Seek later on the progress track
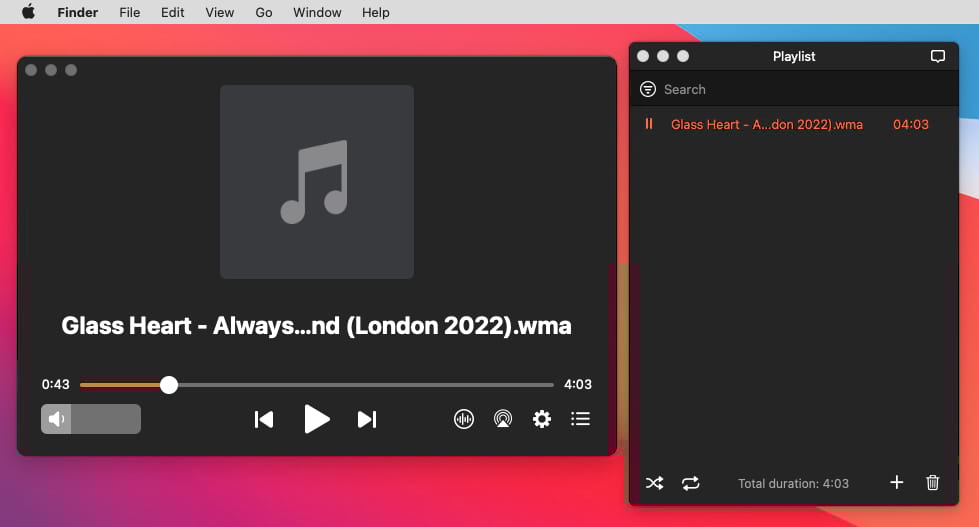The image size is (979, 527). [x=366, y=385]
